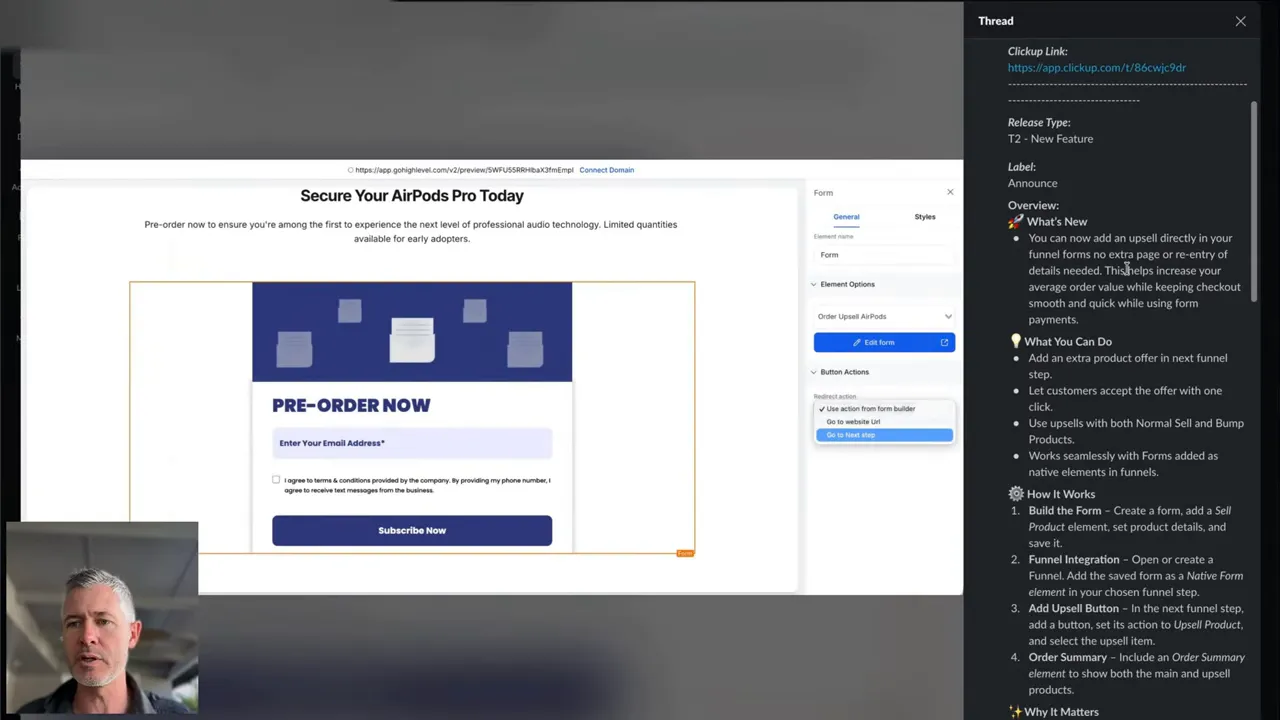Click the Connect Domain link
Viewport: 1280px width, 720px height.
[x=606, y=170]
